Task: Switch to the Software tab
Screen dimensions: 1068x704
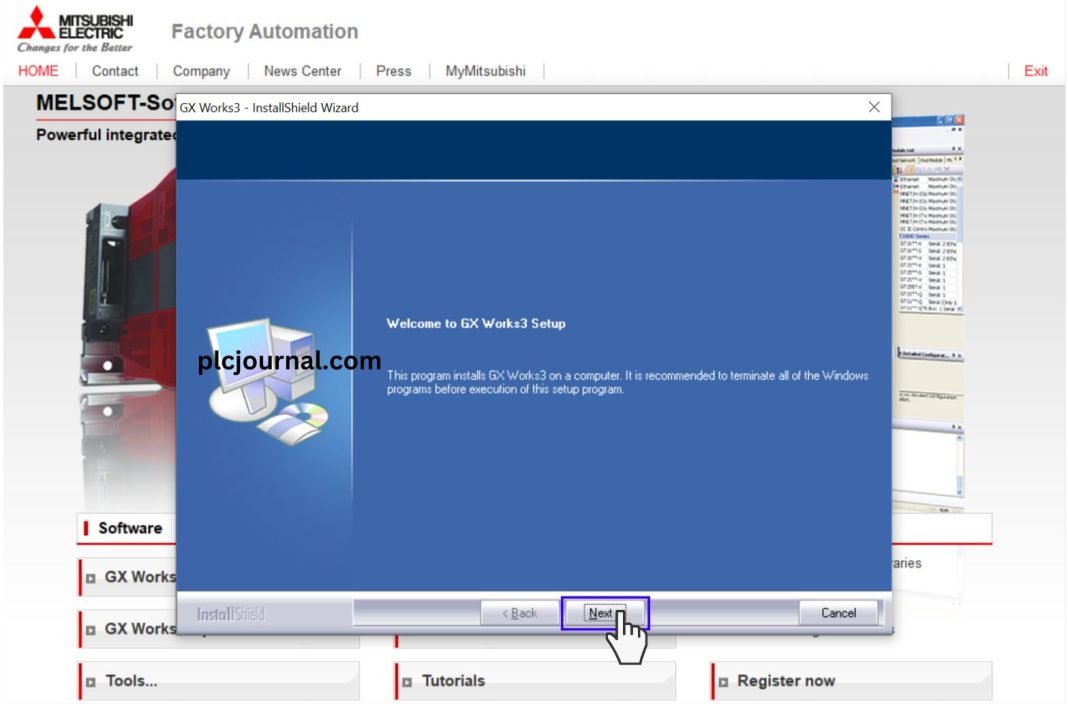Action: coord(128,528)
